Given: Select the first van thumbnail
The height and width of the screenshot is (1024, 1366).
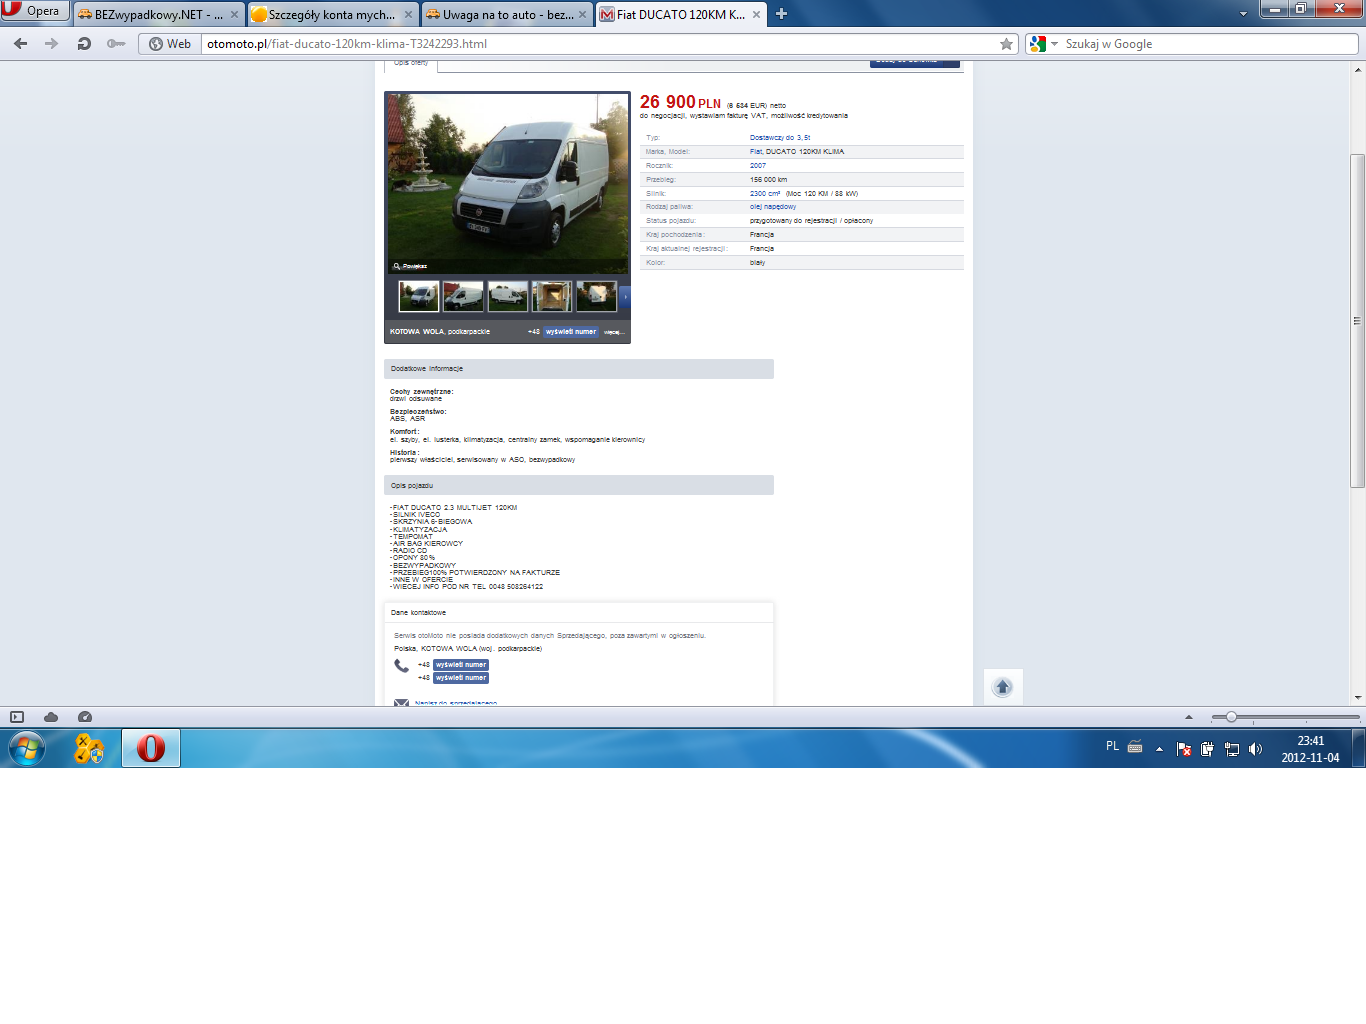Looking at the screenshot, I should [x=419, y=296].
